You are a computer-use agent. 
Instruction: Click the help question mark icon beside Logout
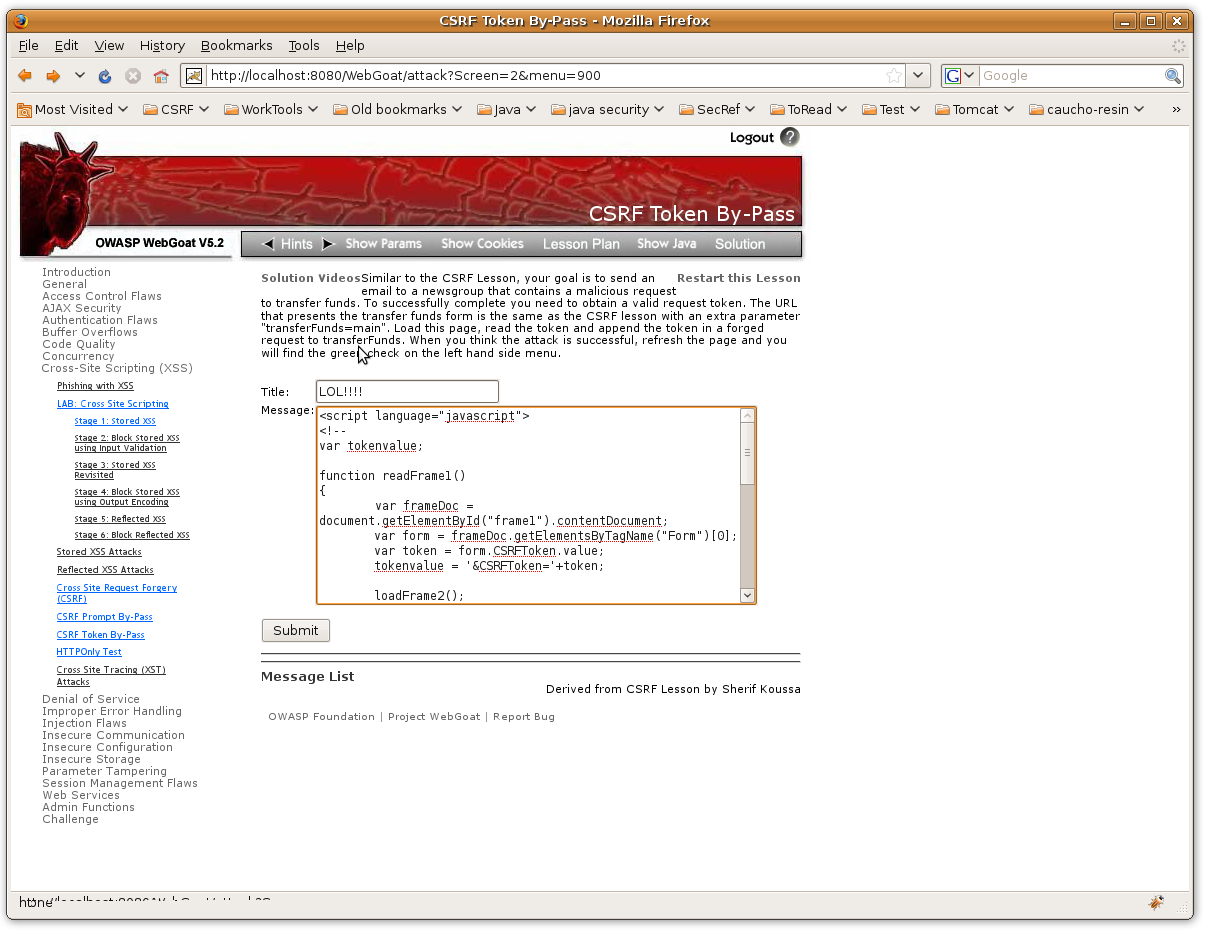pyautogui.click(x=790, y=137)
